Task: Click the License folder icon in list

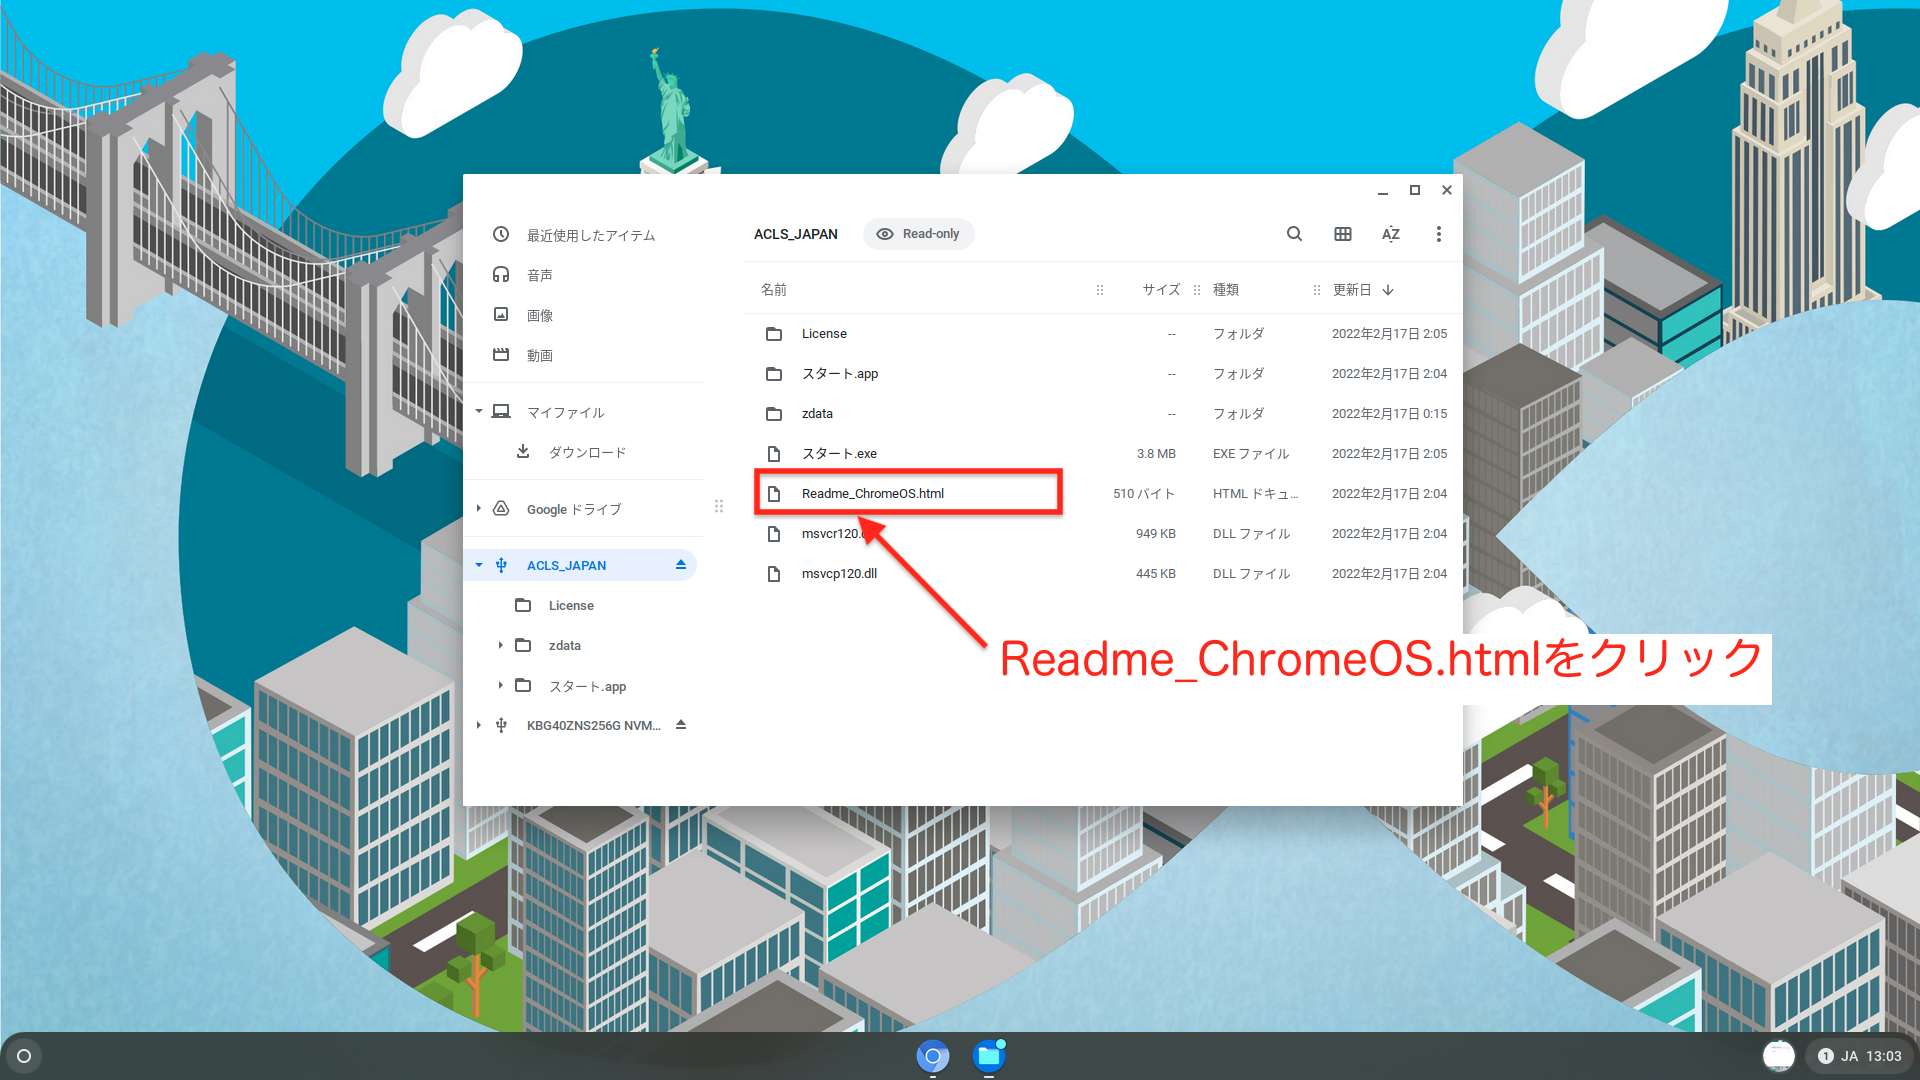Action: tap(774, 333)
